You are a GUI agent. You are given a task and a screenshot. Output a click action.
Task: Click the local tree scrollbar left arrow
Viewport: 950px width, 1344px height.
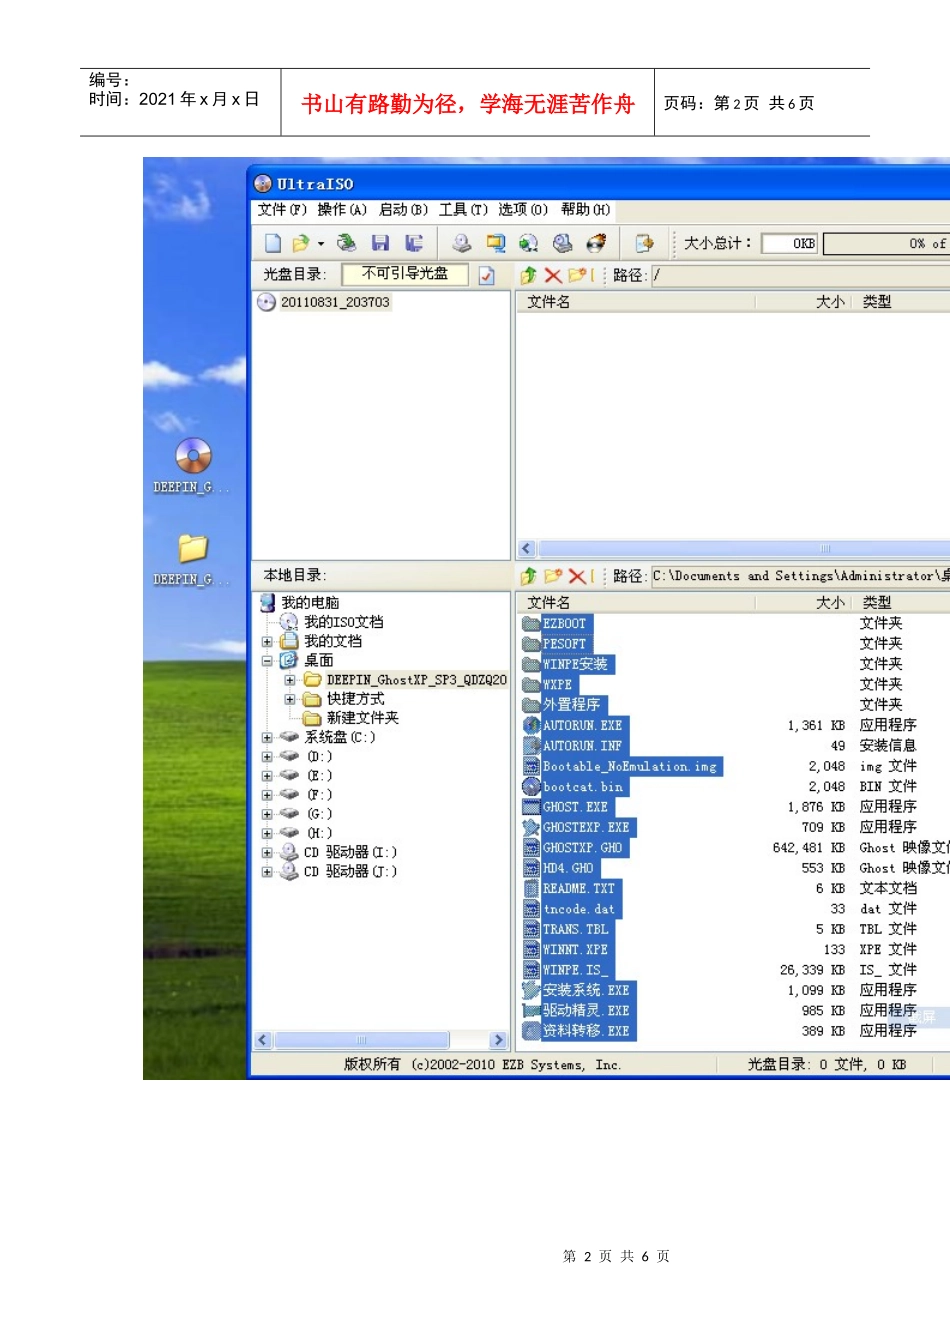(263, 1040)
